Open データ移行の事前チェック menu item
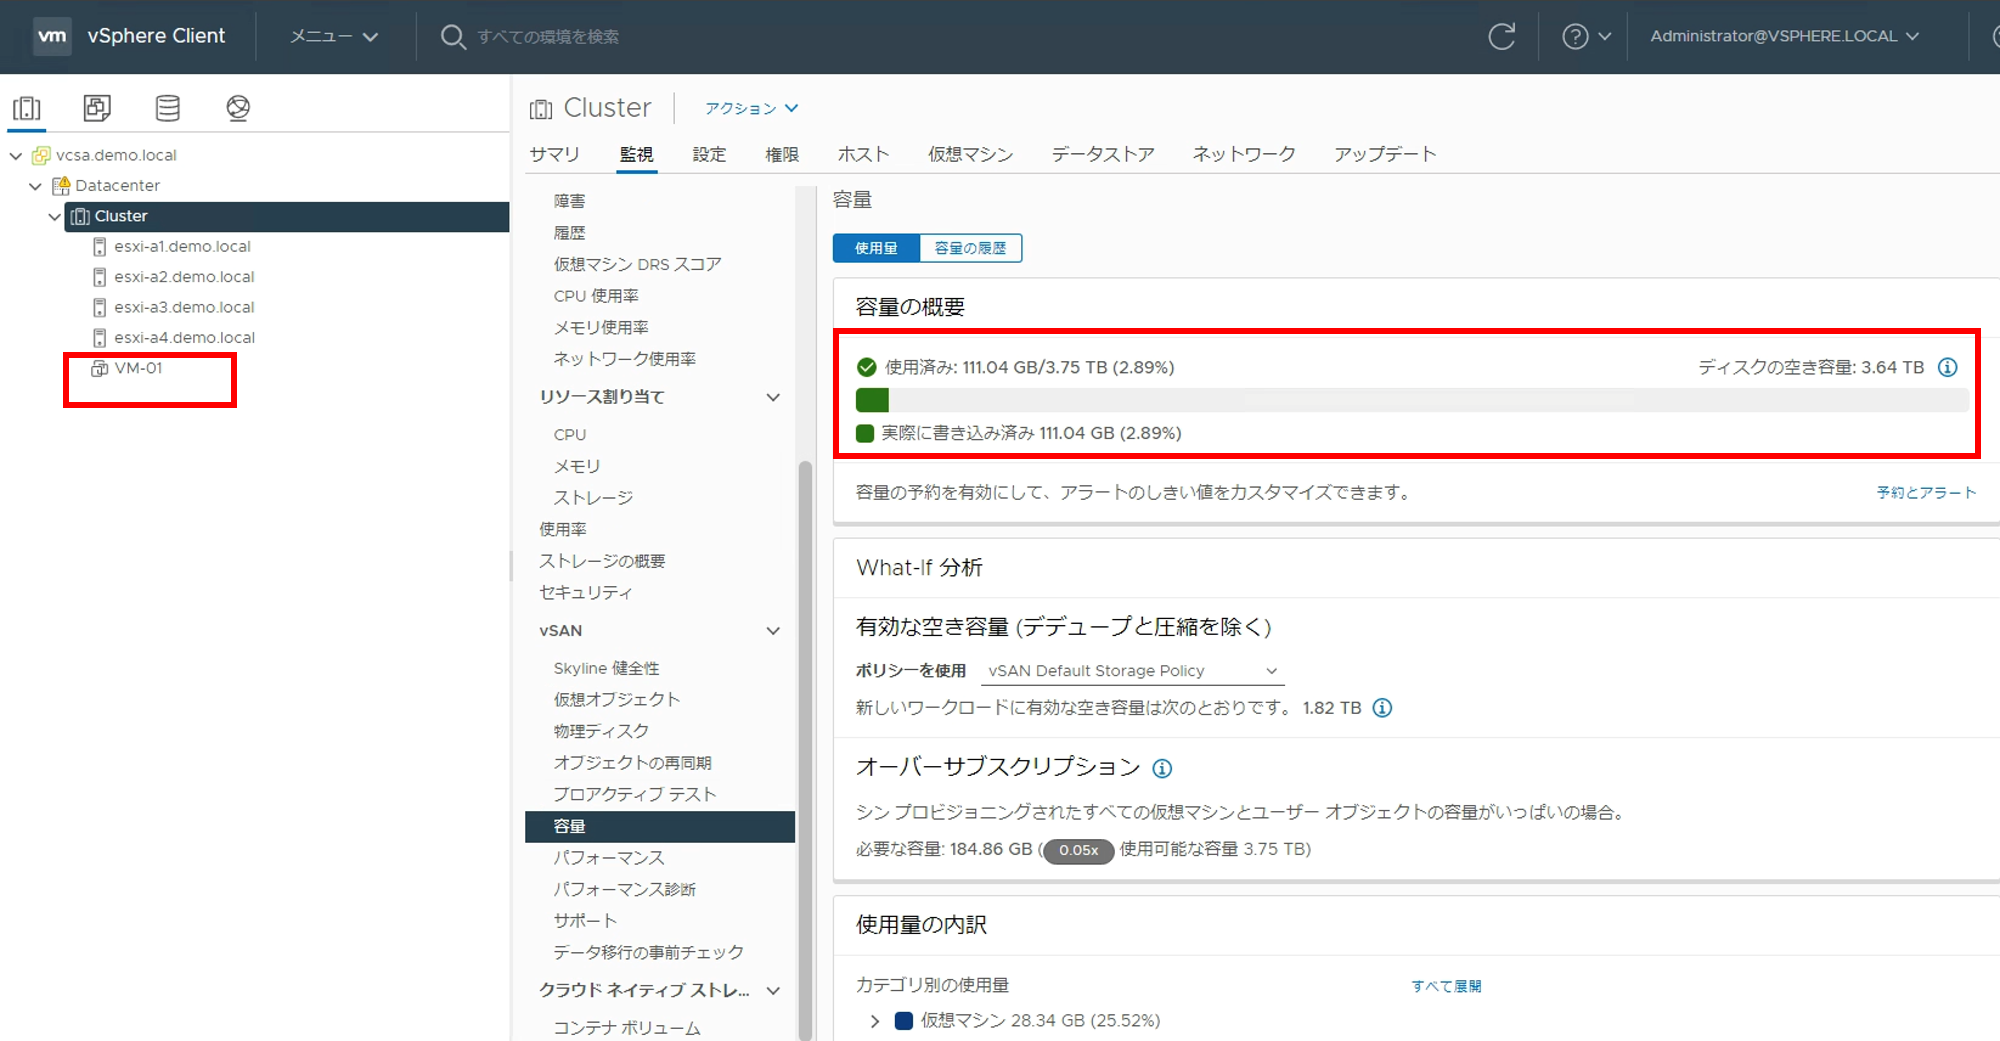The height and width of the screenshot is (1041, 2000). point(649,952)
